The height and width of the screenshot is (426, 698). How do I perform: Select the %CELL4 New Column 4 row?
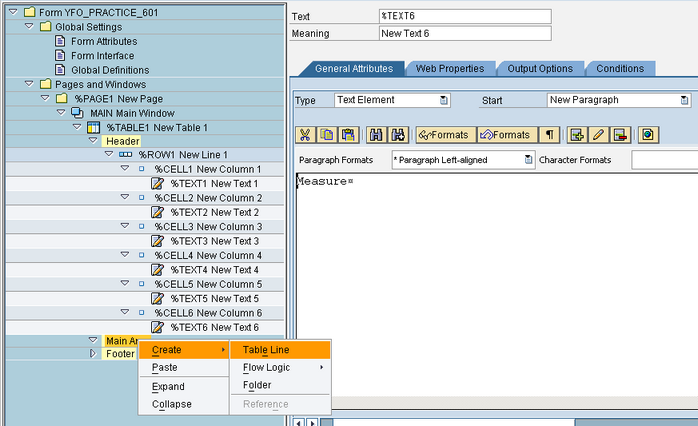[x=145, y=256]
